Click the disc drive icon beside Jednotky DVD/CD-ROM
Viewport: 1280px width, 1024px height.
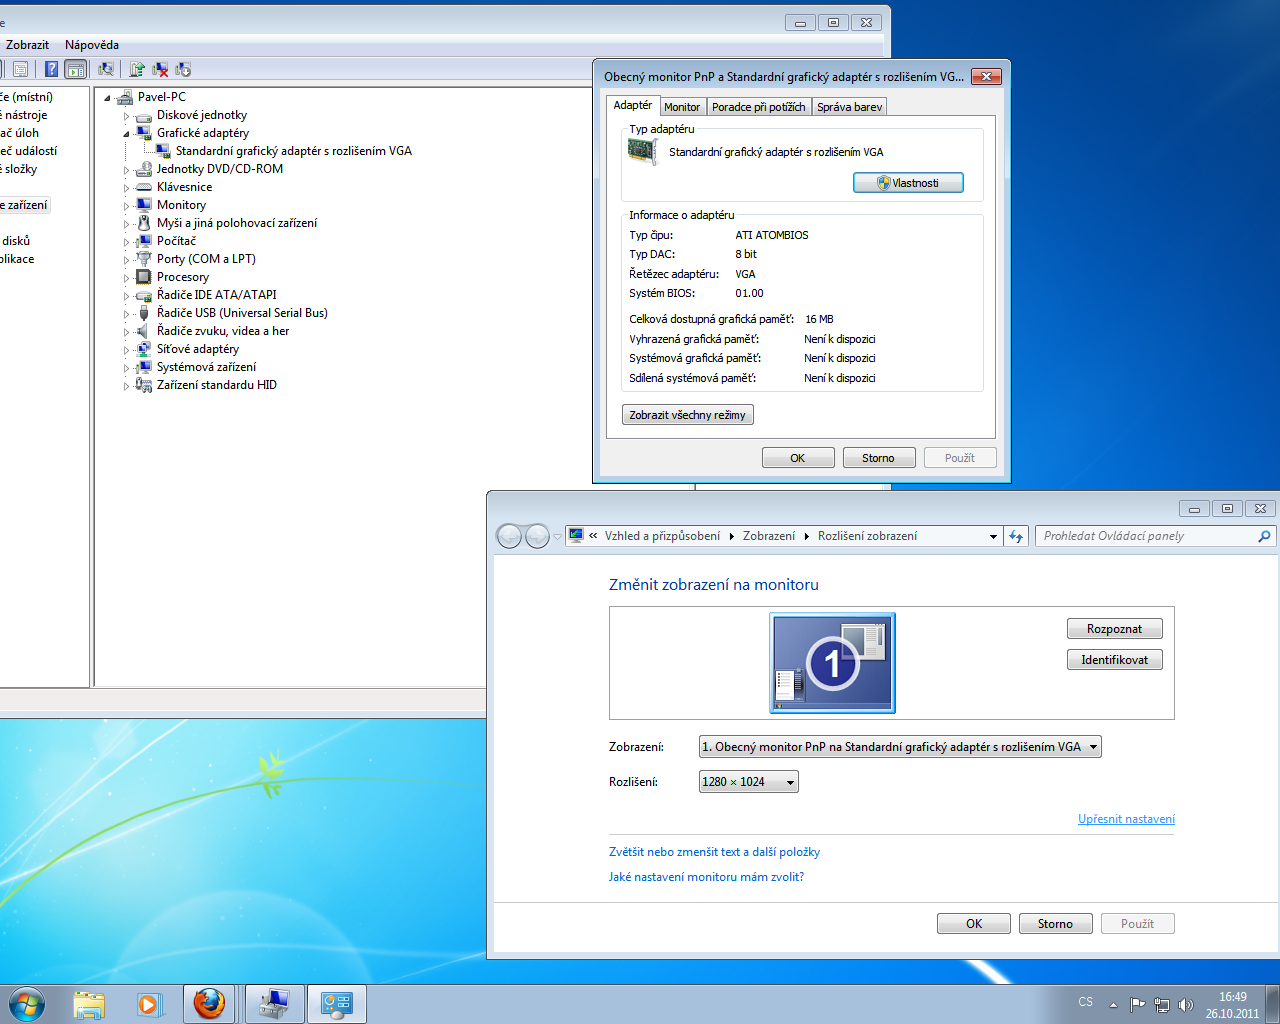[144, 169]
